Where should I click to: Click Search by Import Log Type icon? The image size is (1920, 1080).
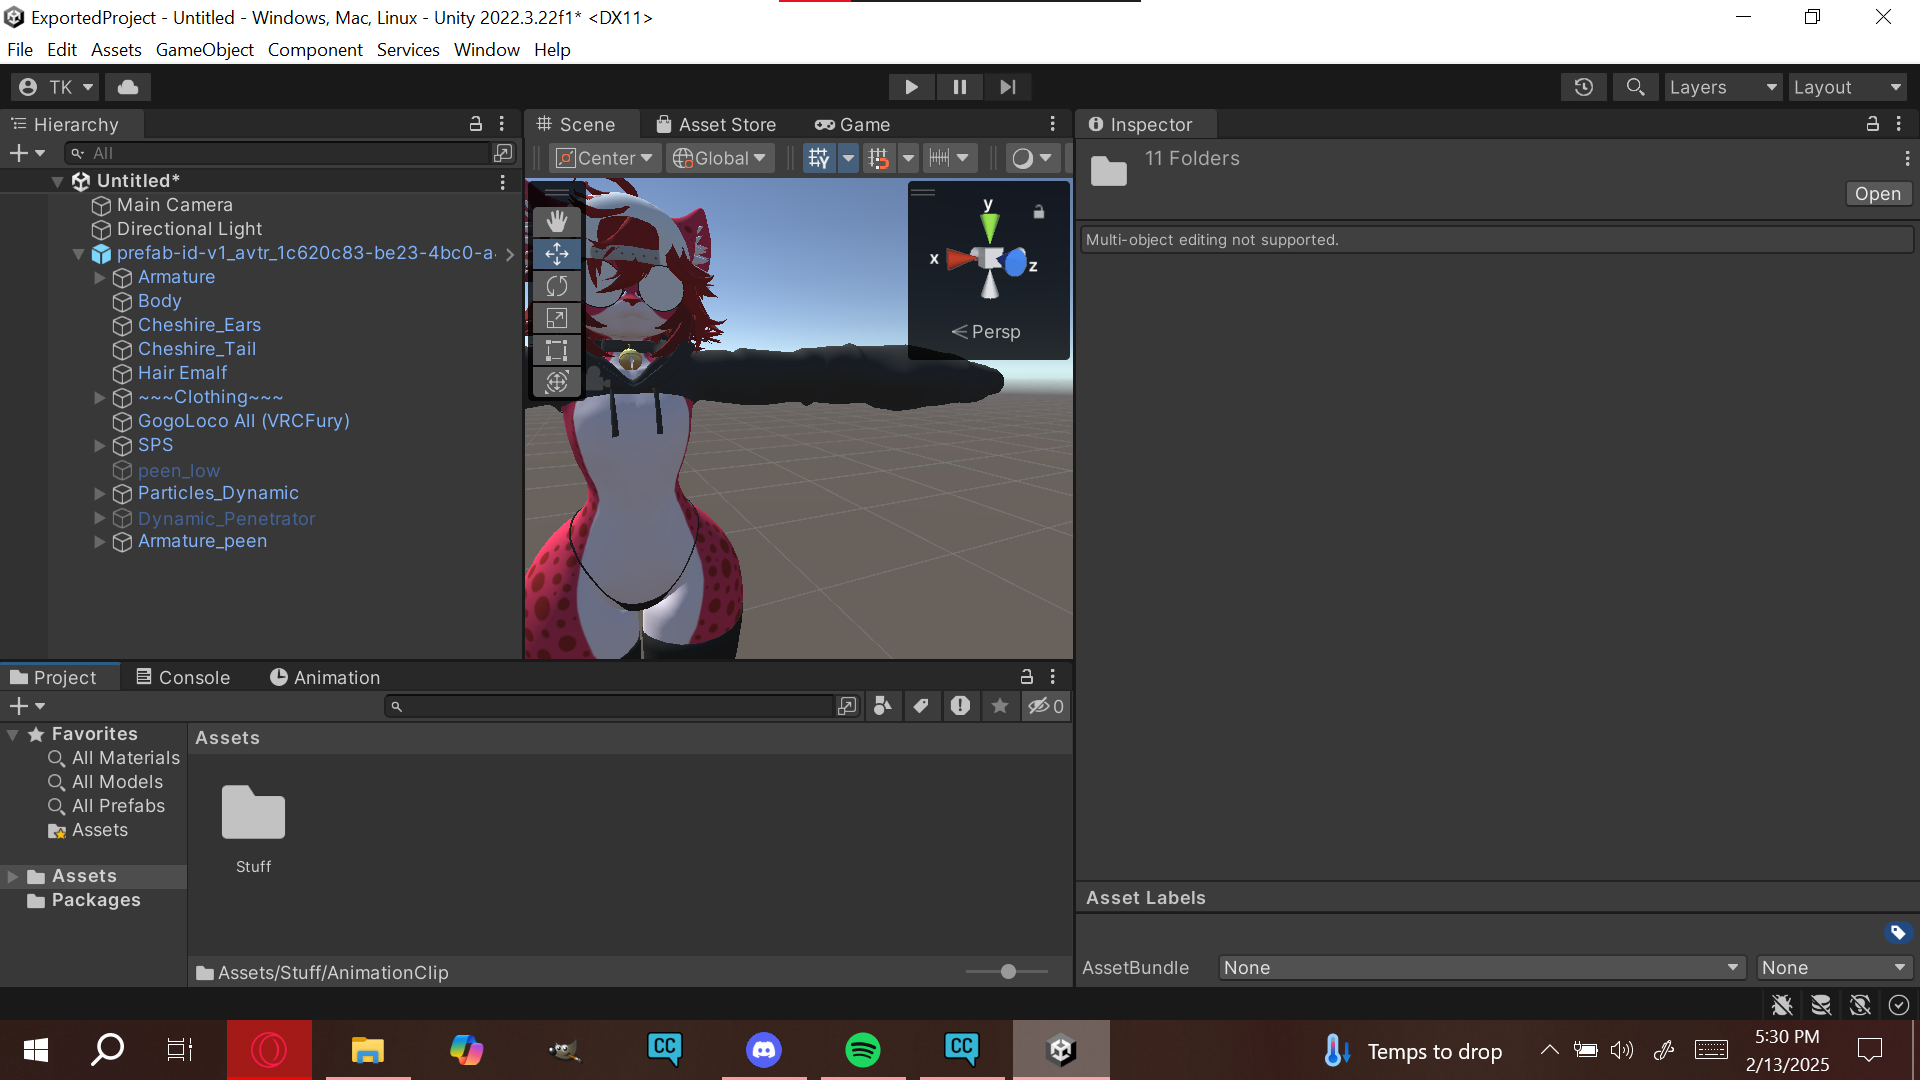point(960,706)
